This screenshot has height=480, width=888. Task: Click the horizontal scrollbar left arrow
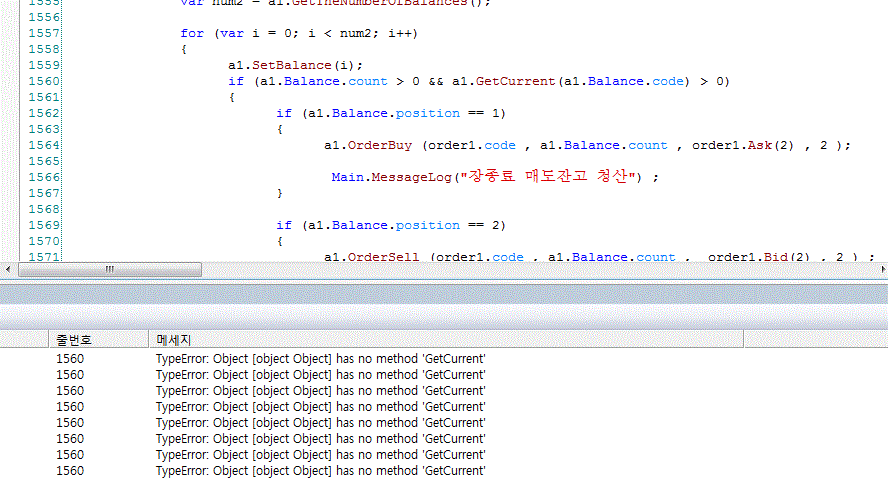(9, 270)
